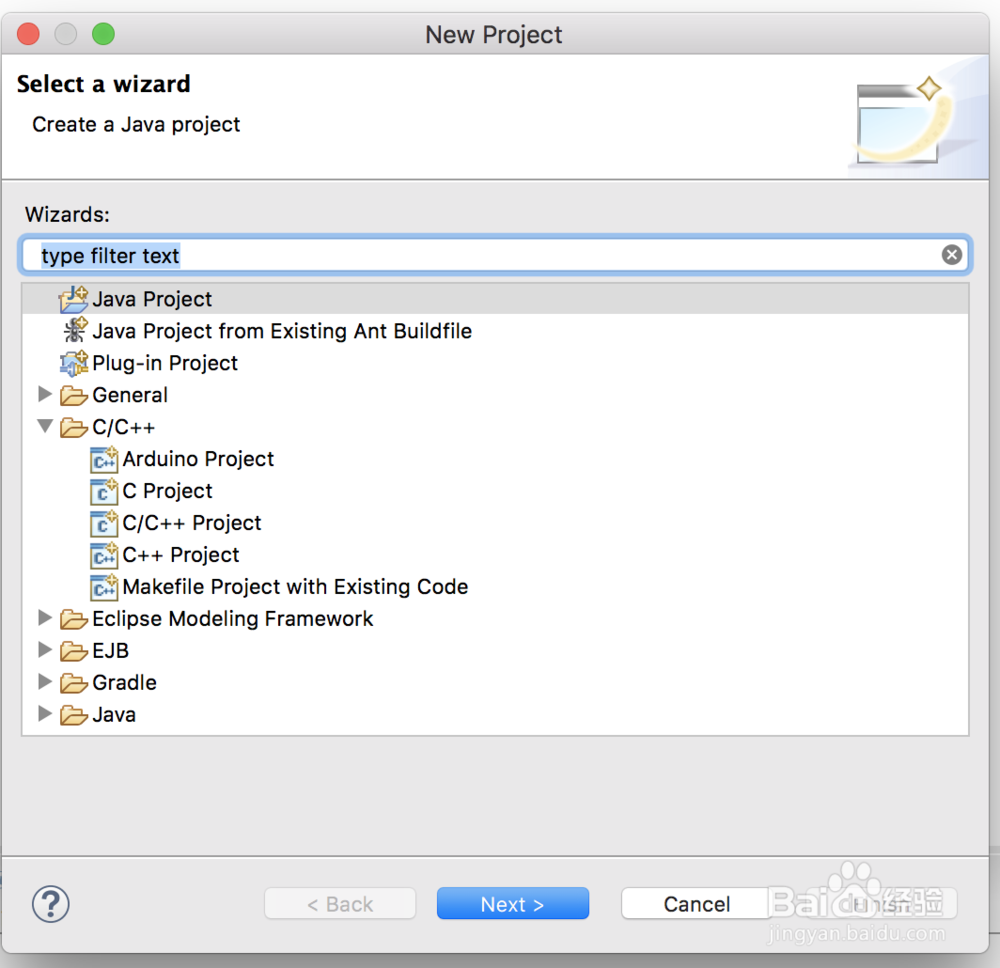This screenshot has width=1000, height=968.
Task: Select the Java folder tree item
Action: [114, 715]
